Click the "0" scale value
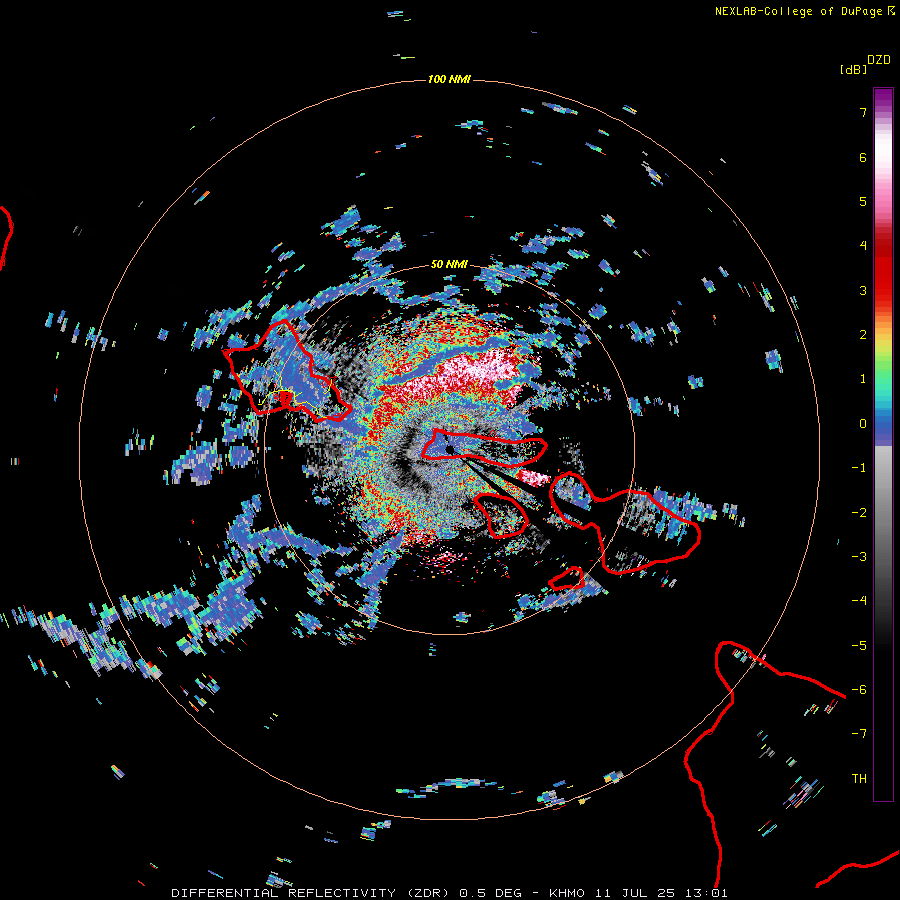The height and width of the screenshot is (900, 900). coord(863,424)
